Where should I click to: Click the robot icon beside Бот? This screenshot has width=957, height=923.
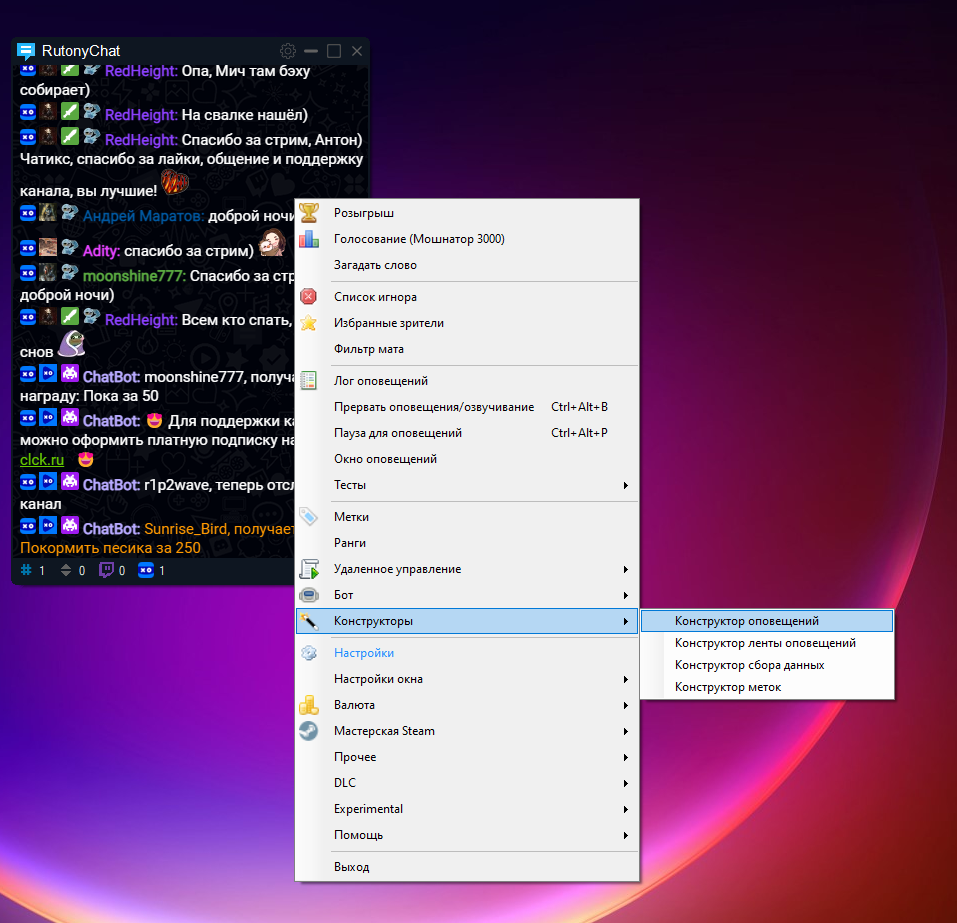[309, 595]
